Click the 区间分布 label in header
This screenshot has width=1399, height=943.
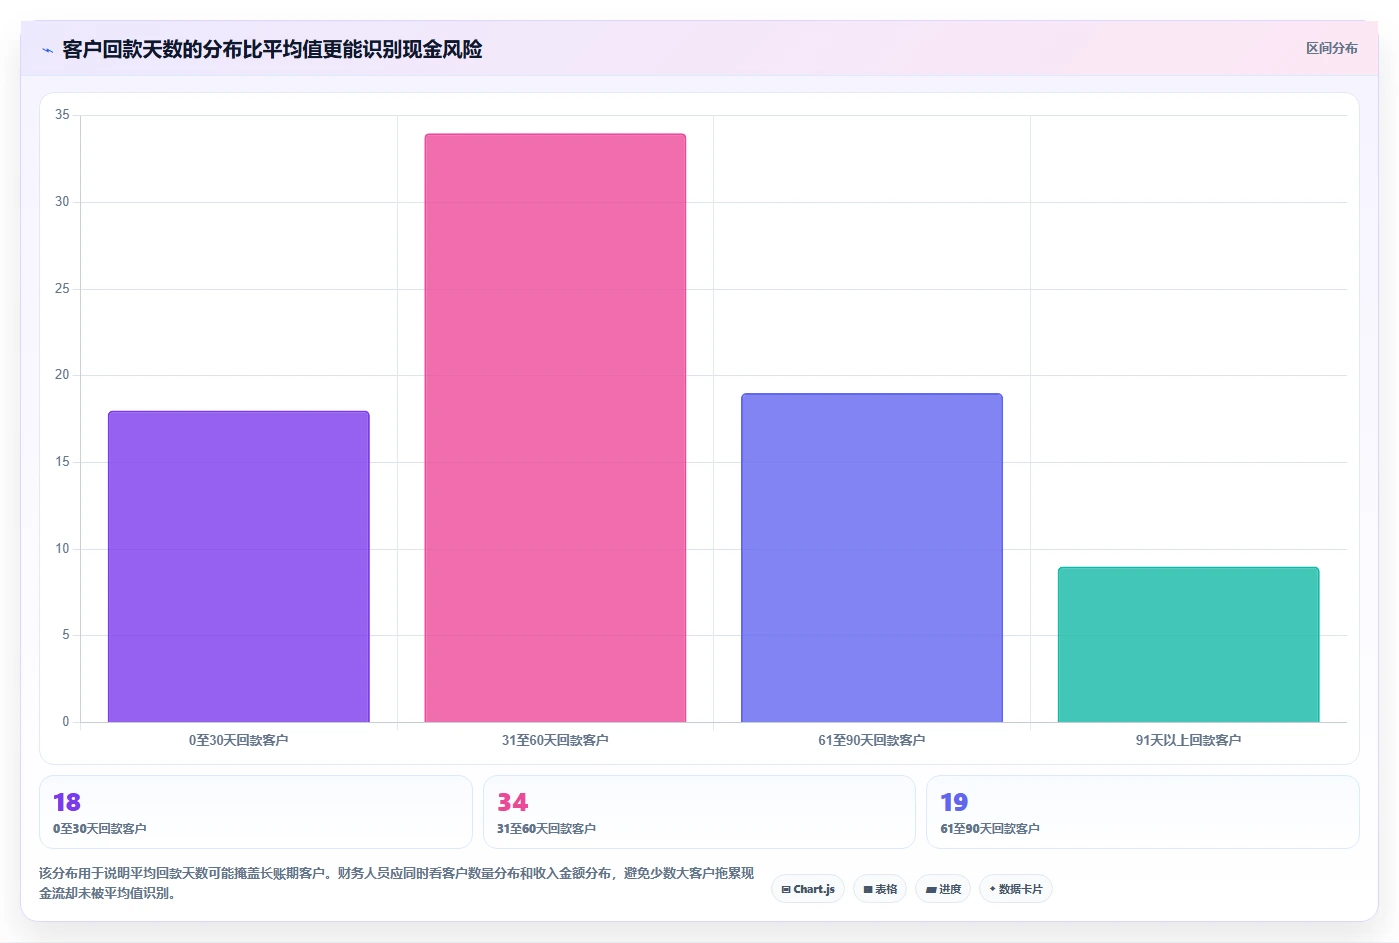[x=1331, y=48]
